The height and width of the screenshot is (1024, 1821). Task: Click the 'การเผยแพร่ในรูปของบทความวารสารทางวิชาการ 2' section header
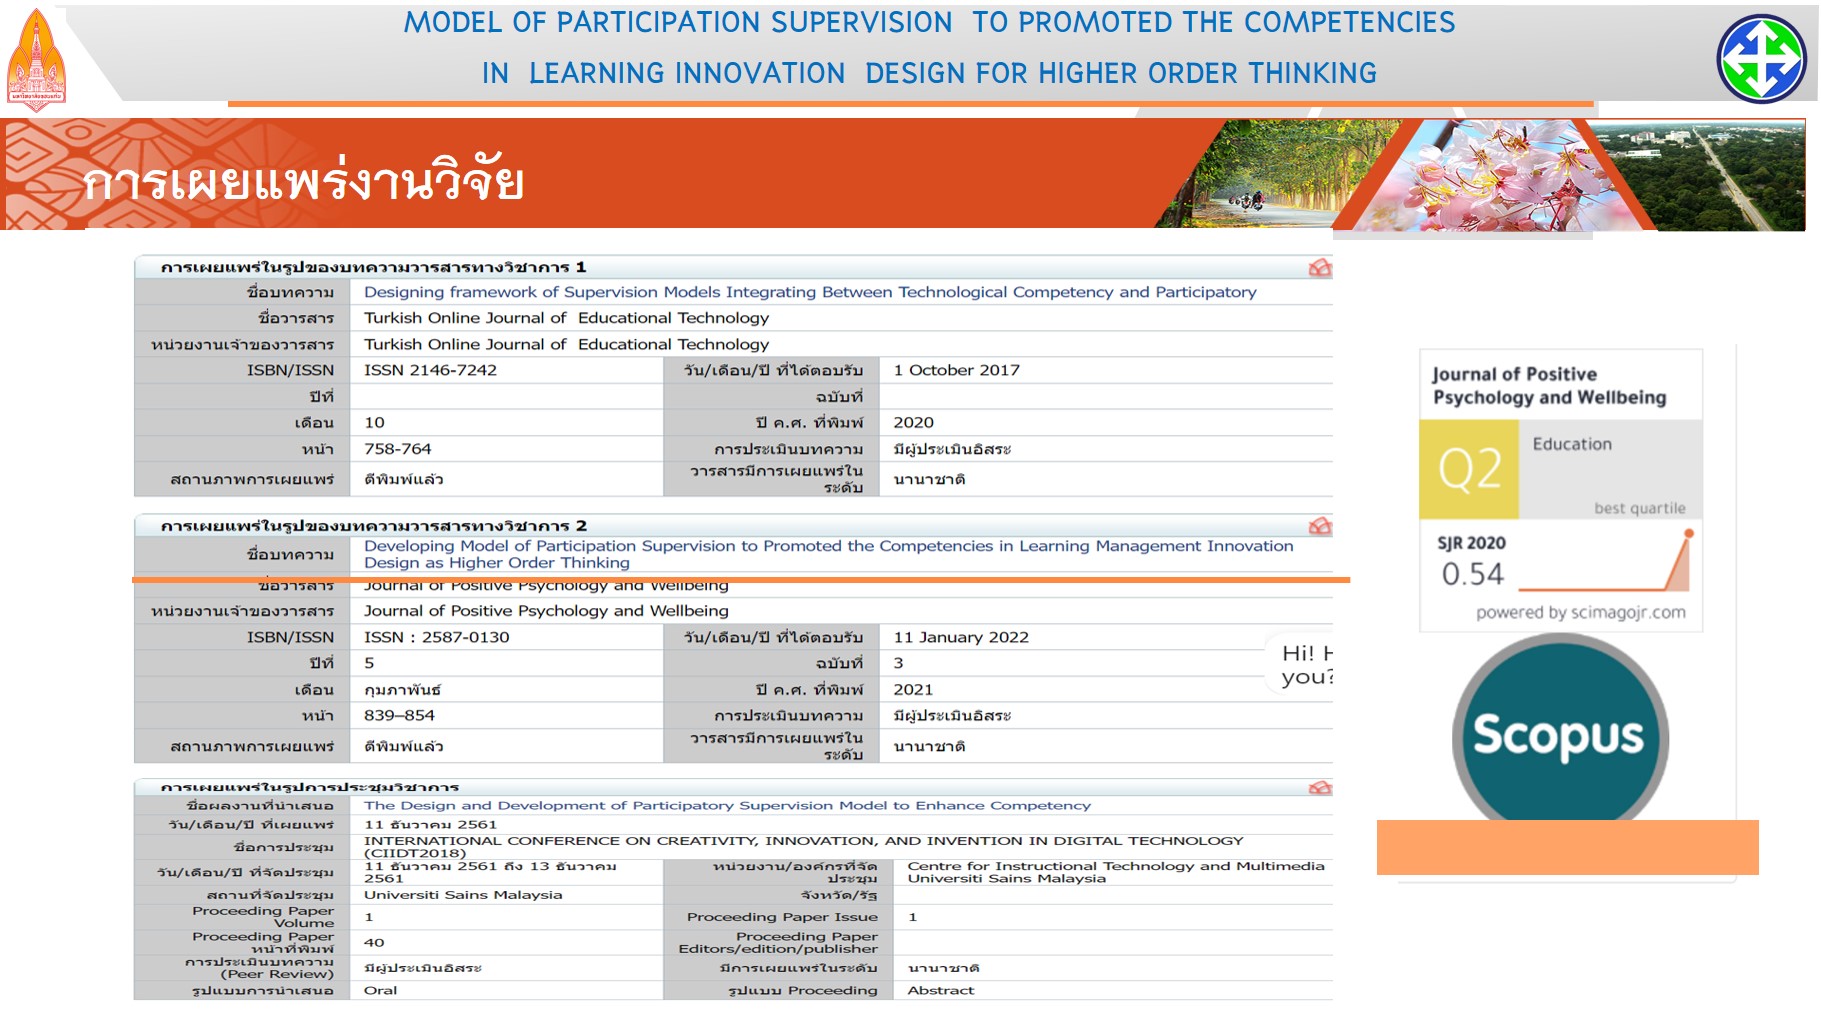point(373,526)
